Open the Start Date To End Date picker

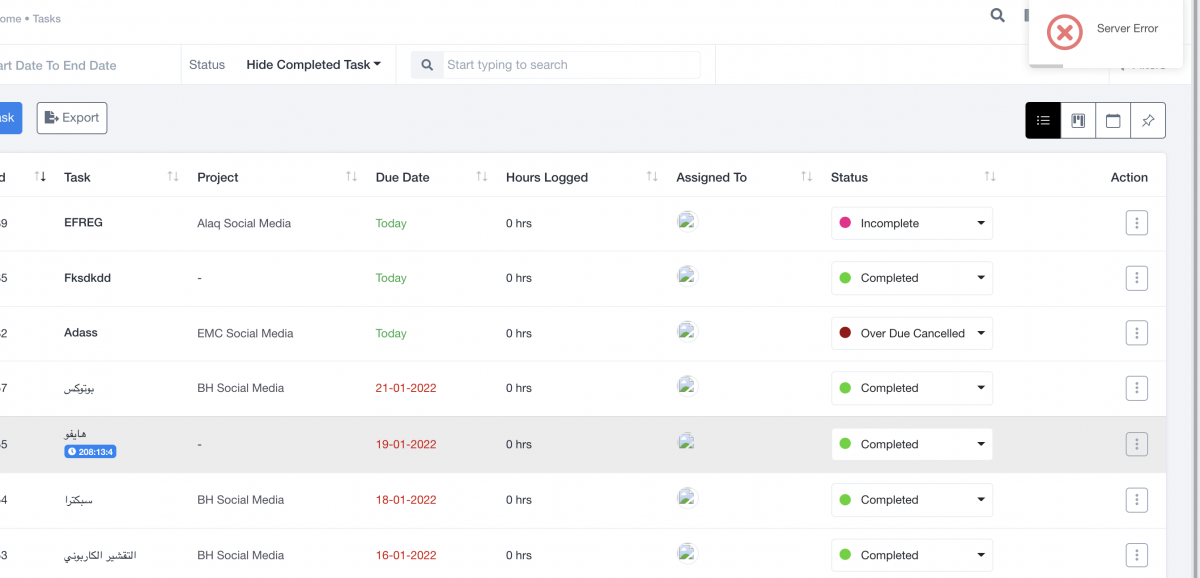[x=60, y=66]
